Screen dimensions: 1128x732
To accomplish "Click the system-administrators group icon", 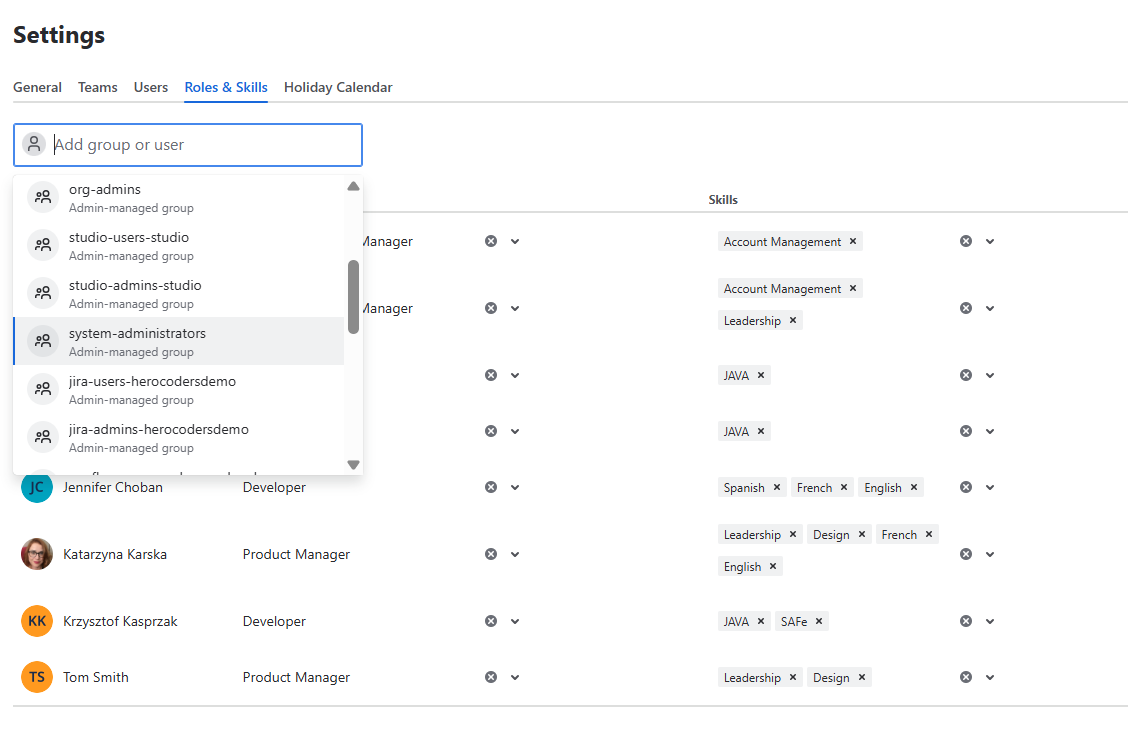I will 43,341.
